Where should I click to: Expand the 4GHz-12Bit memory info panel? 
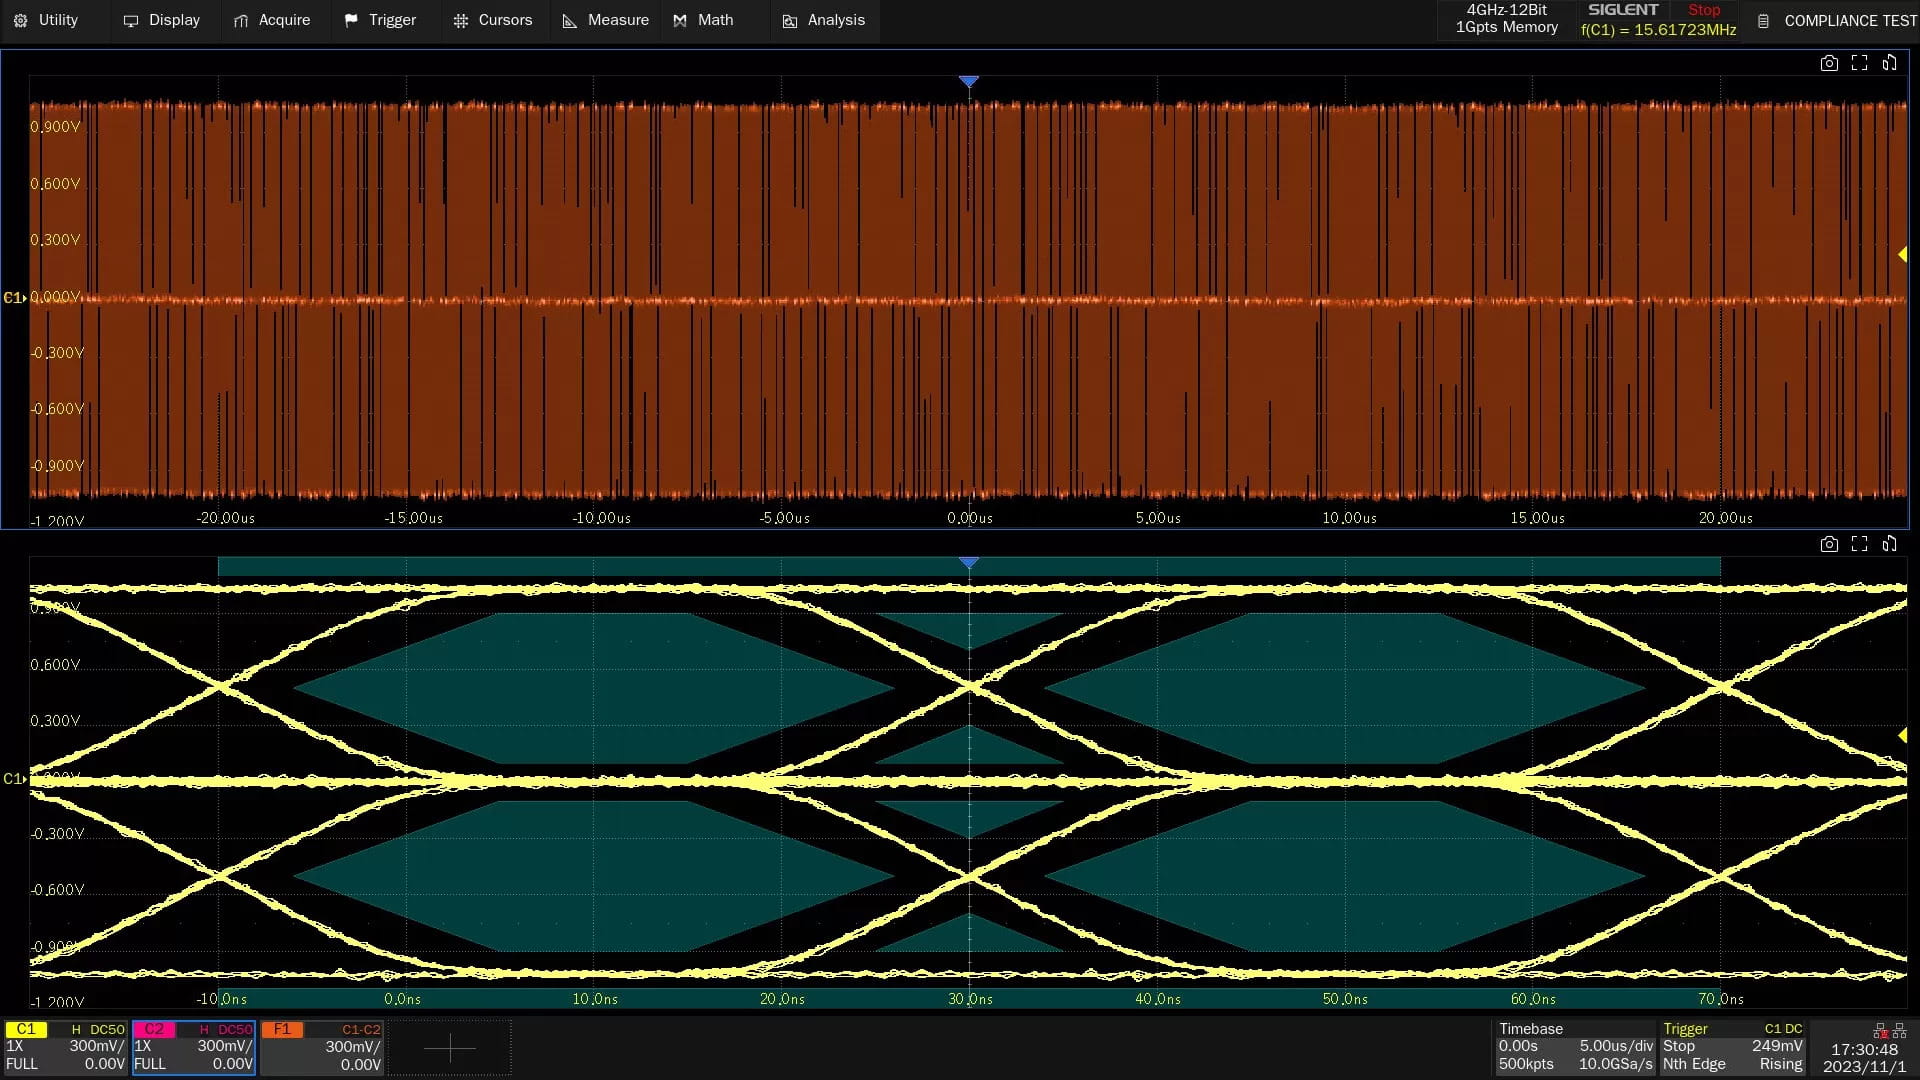click(x=1506, y=19)
